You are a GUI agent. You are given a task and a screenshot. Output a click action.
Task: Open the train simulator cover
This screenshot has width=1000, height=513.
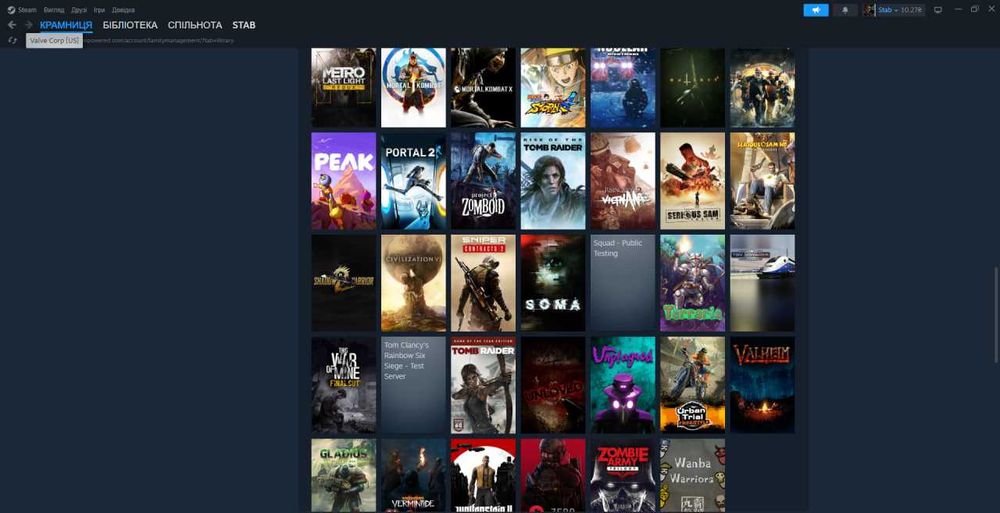pyautogui.click(x=763, y=283)
